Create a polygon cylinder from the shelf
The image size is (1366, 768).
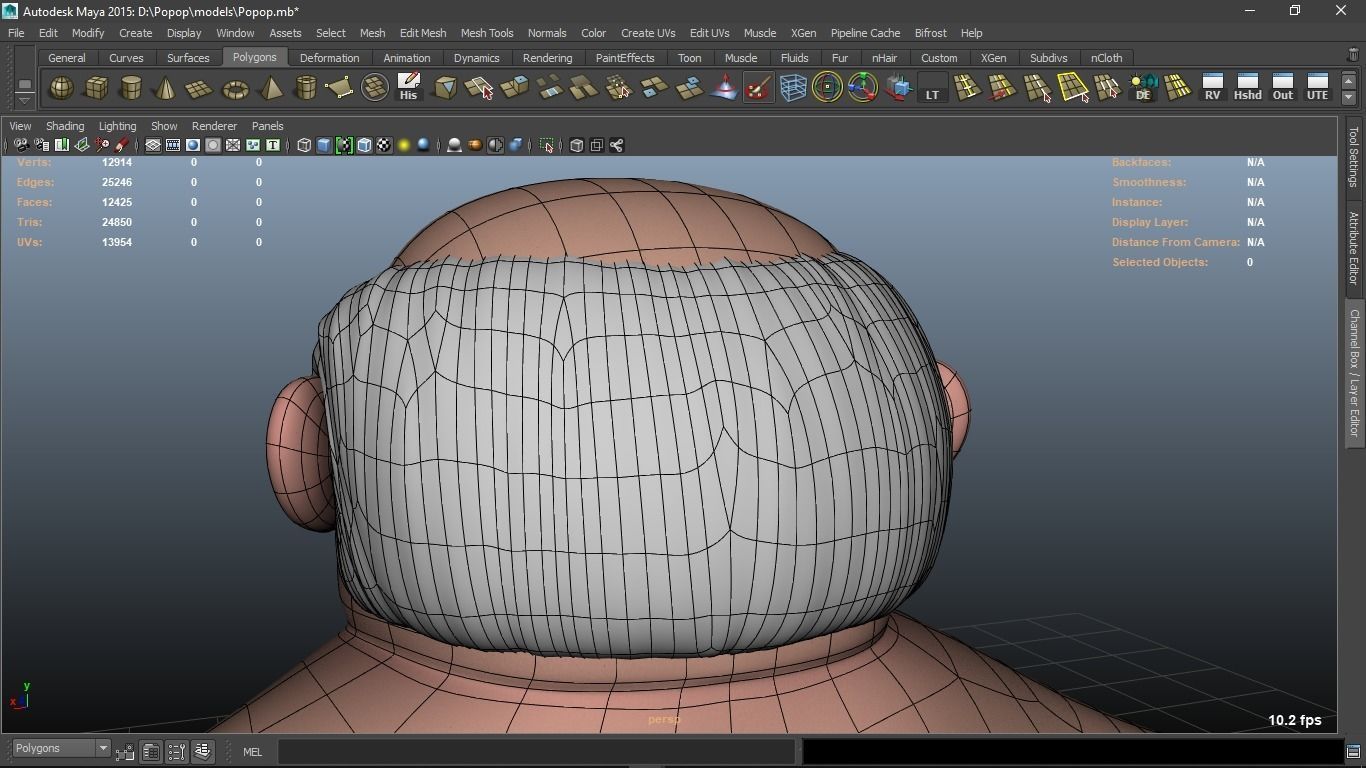[130, 88]
